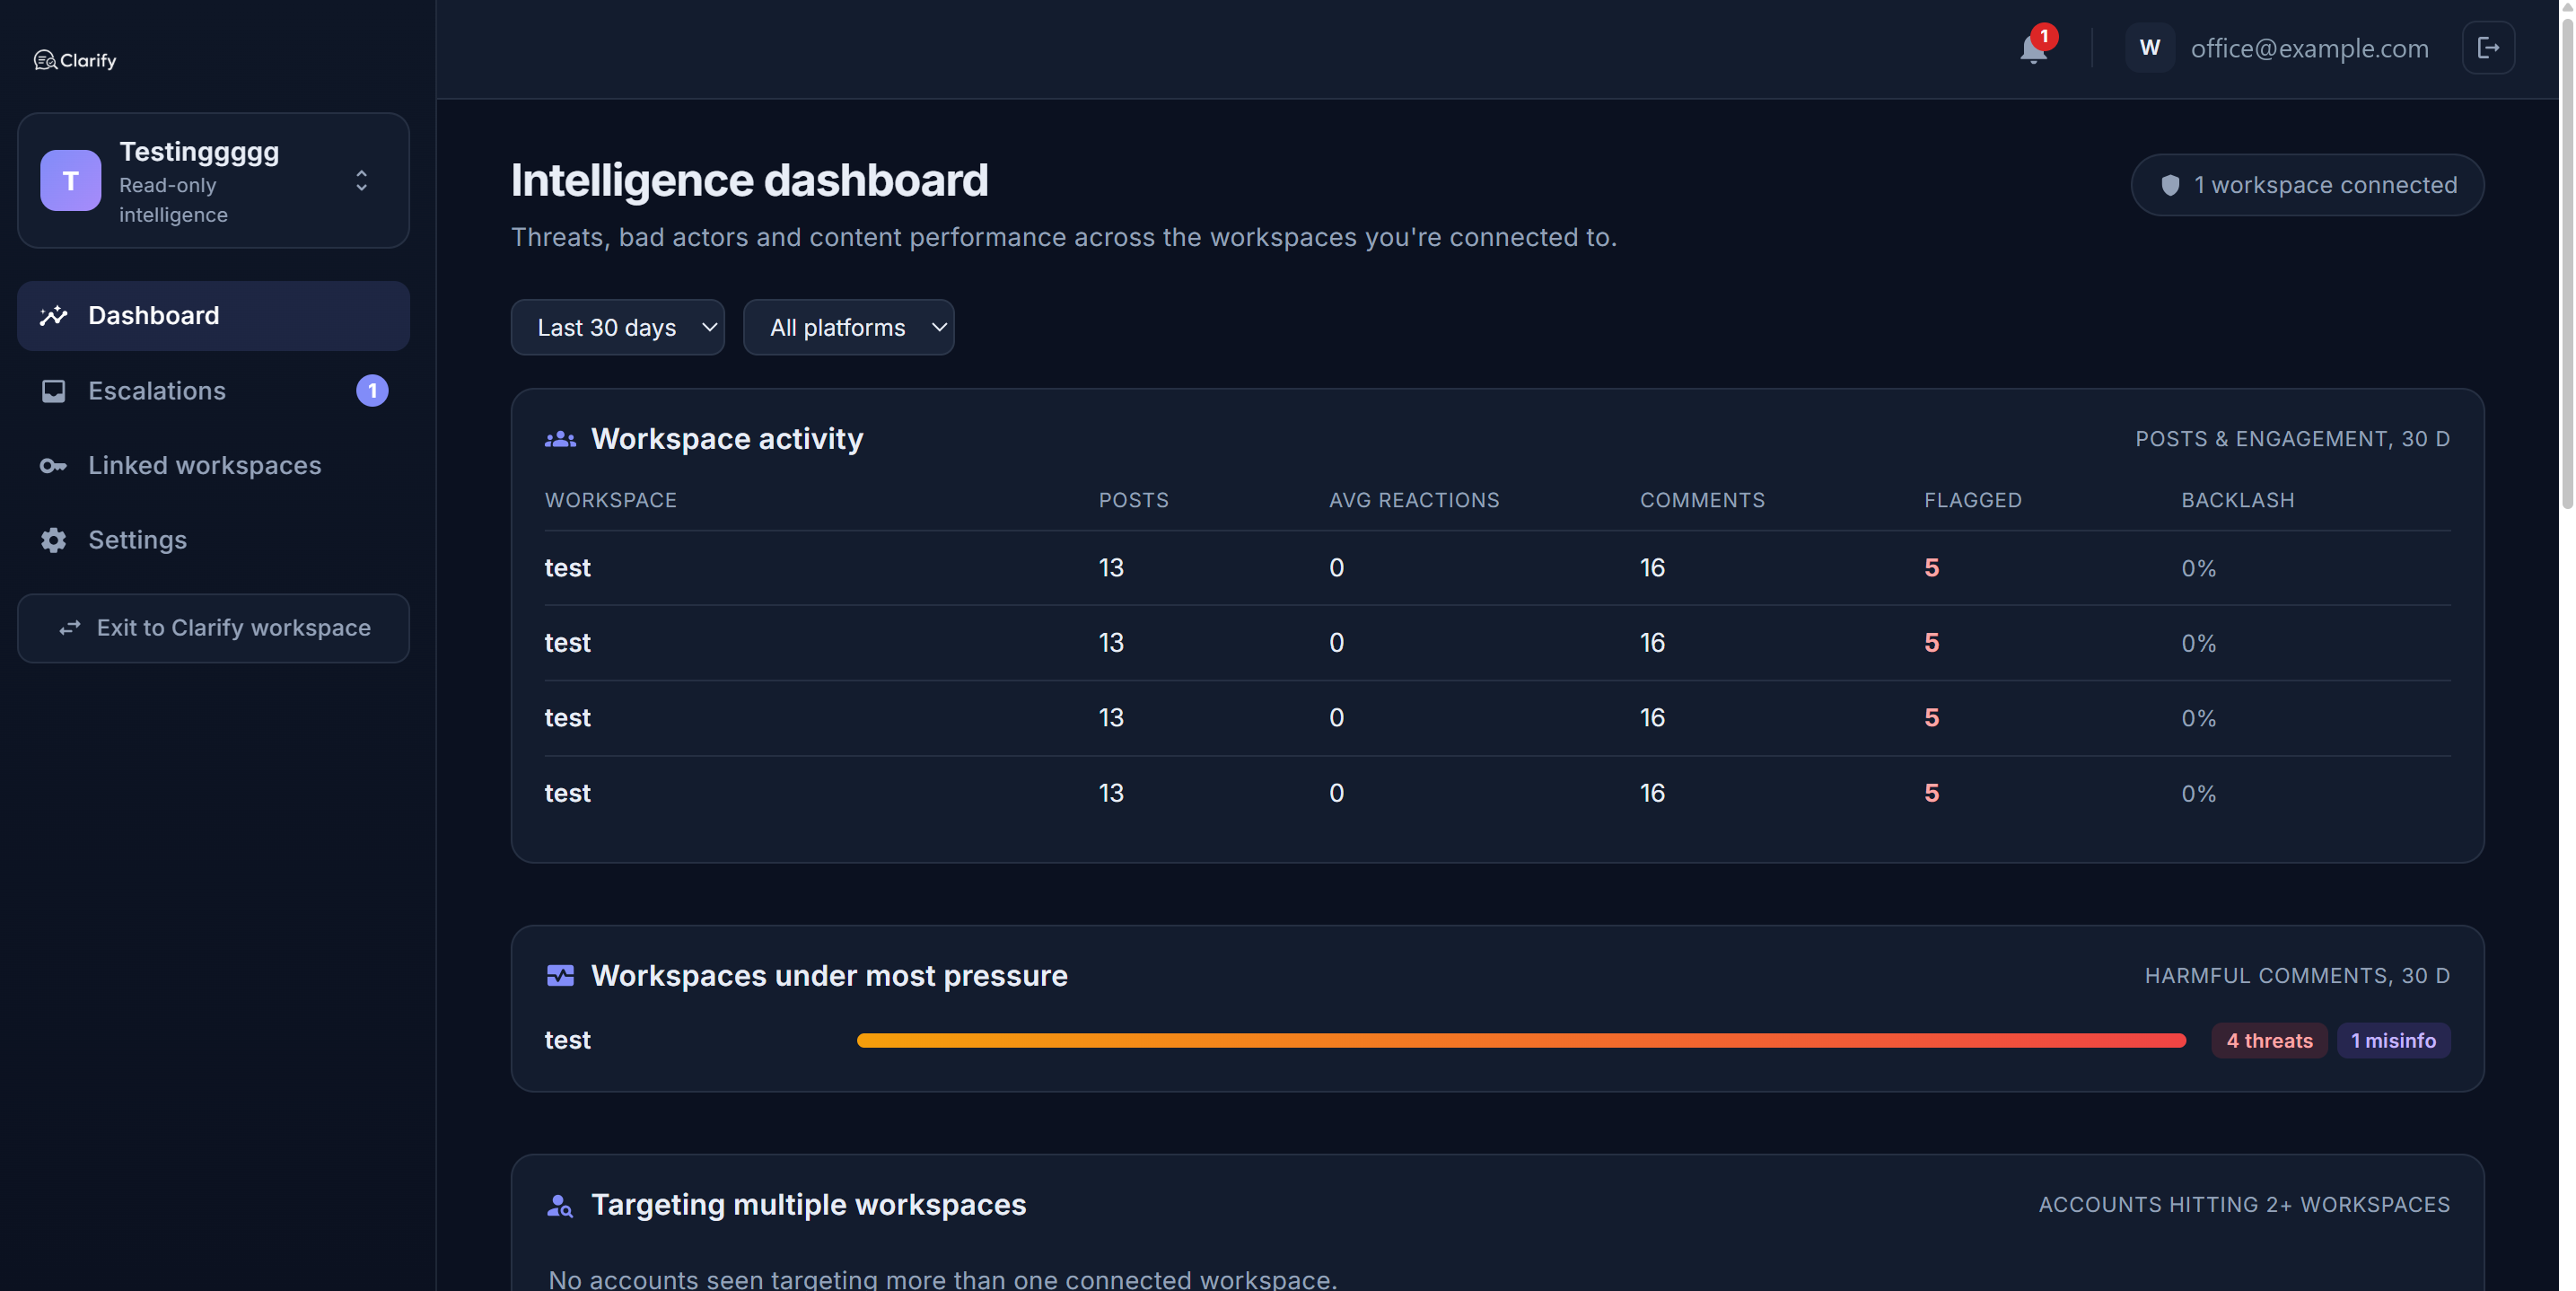Click POSTS & ENGAGEMENT, 30 D label
The height and width of the screenshot is (1291, 2576).
[2292, 439]
